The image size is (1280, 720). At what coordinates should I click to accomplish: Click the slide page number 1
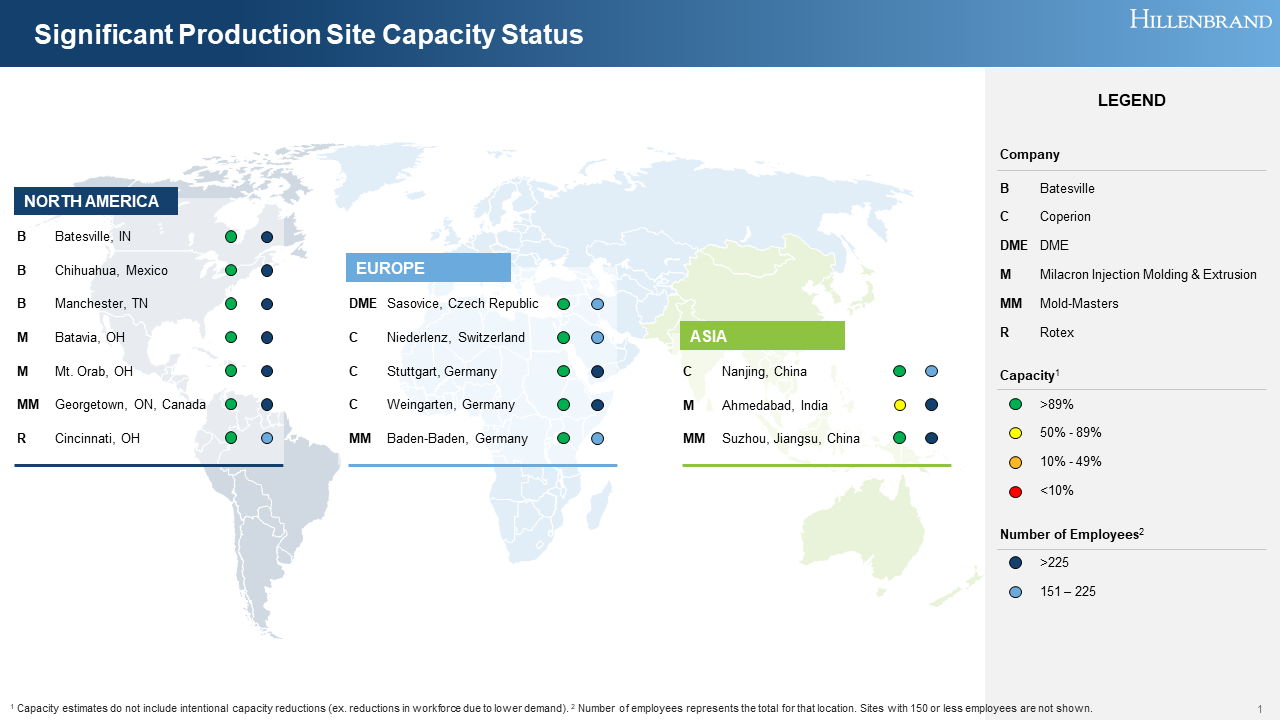[1260, 709]
